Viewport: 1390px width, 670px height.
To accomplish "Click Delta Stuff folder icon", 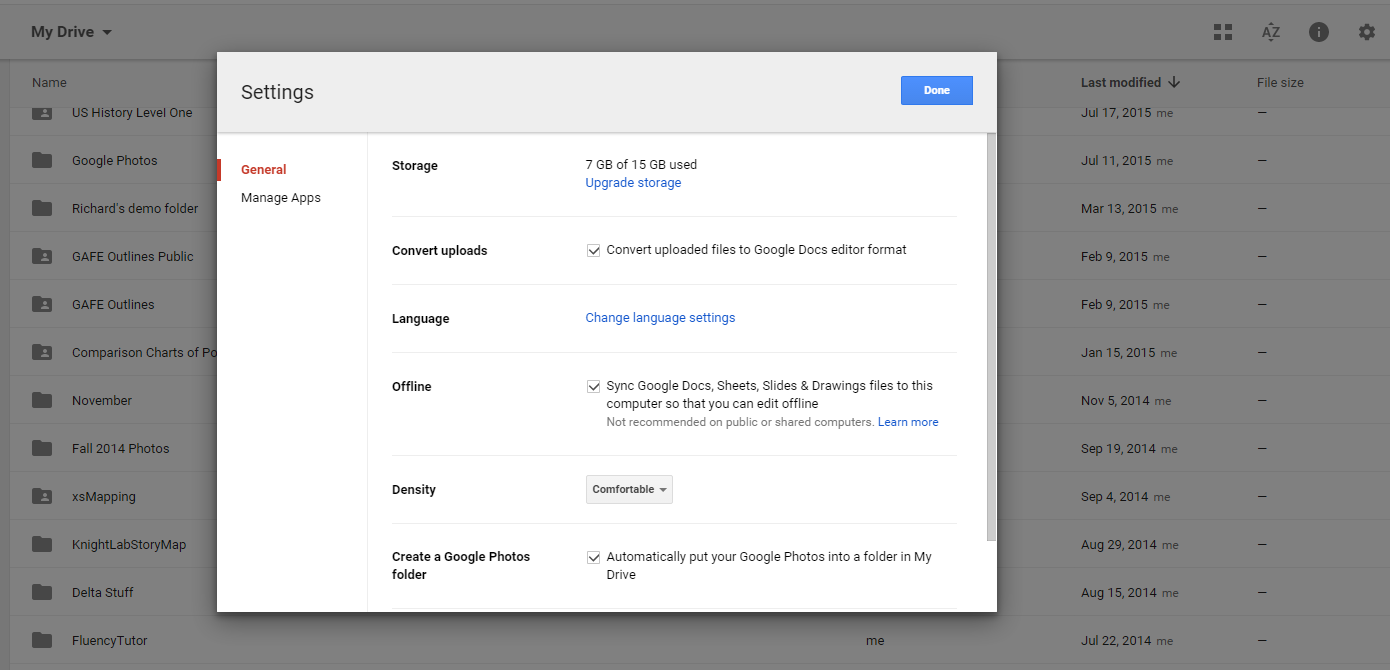I will [x=42, y=592].
